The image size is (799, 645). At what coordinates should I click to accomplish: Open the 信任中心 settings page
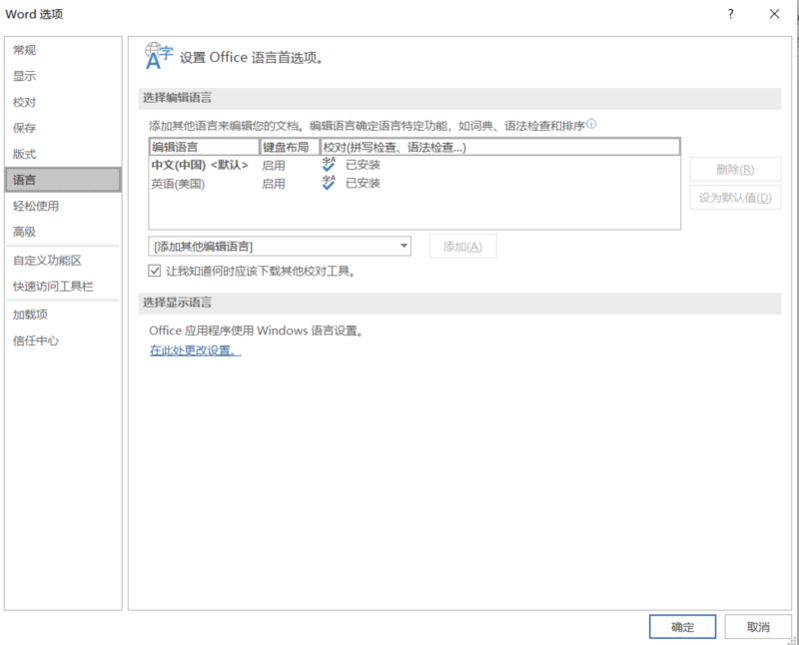coord(36,340)
